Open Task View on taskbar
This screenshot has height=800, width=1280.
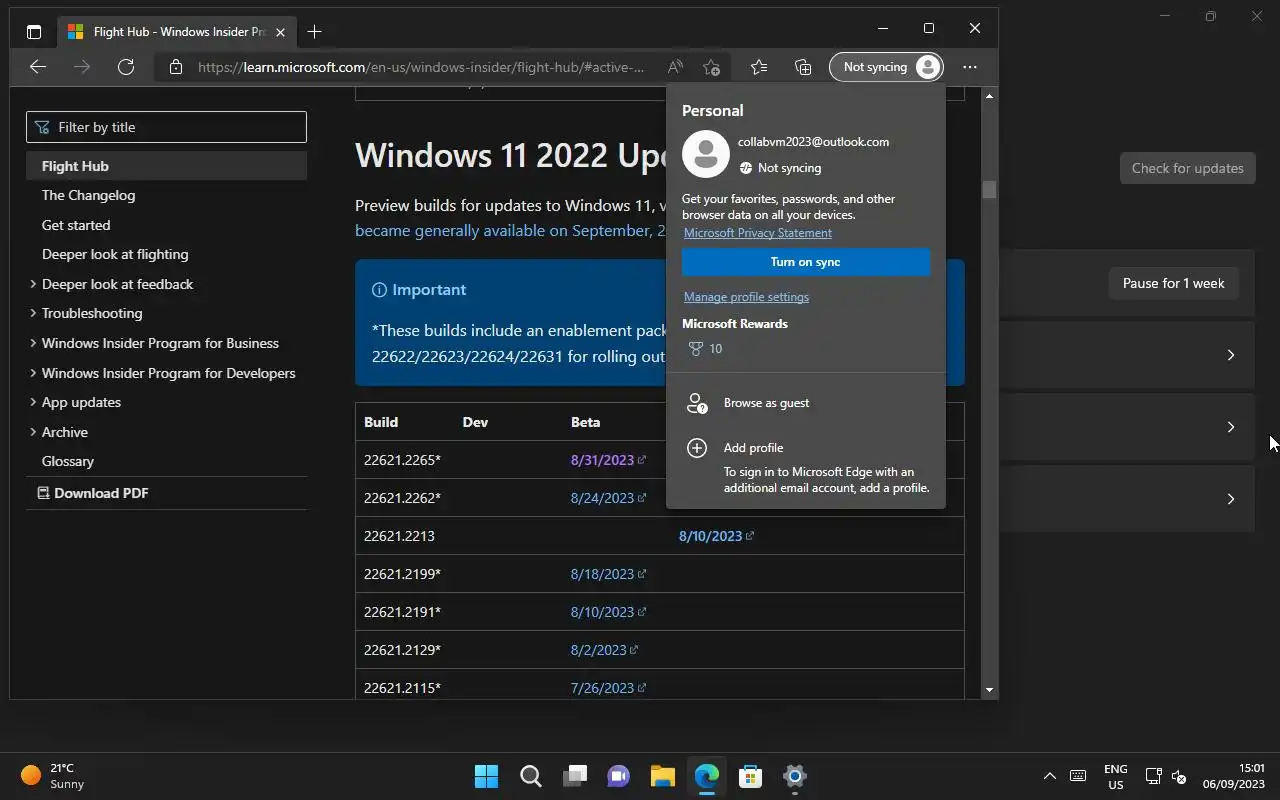(575, 776)
